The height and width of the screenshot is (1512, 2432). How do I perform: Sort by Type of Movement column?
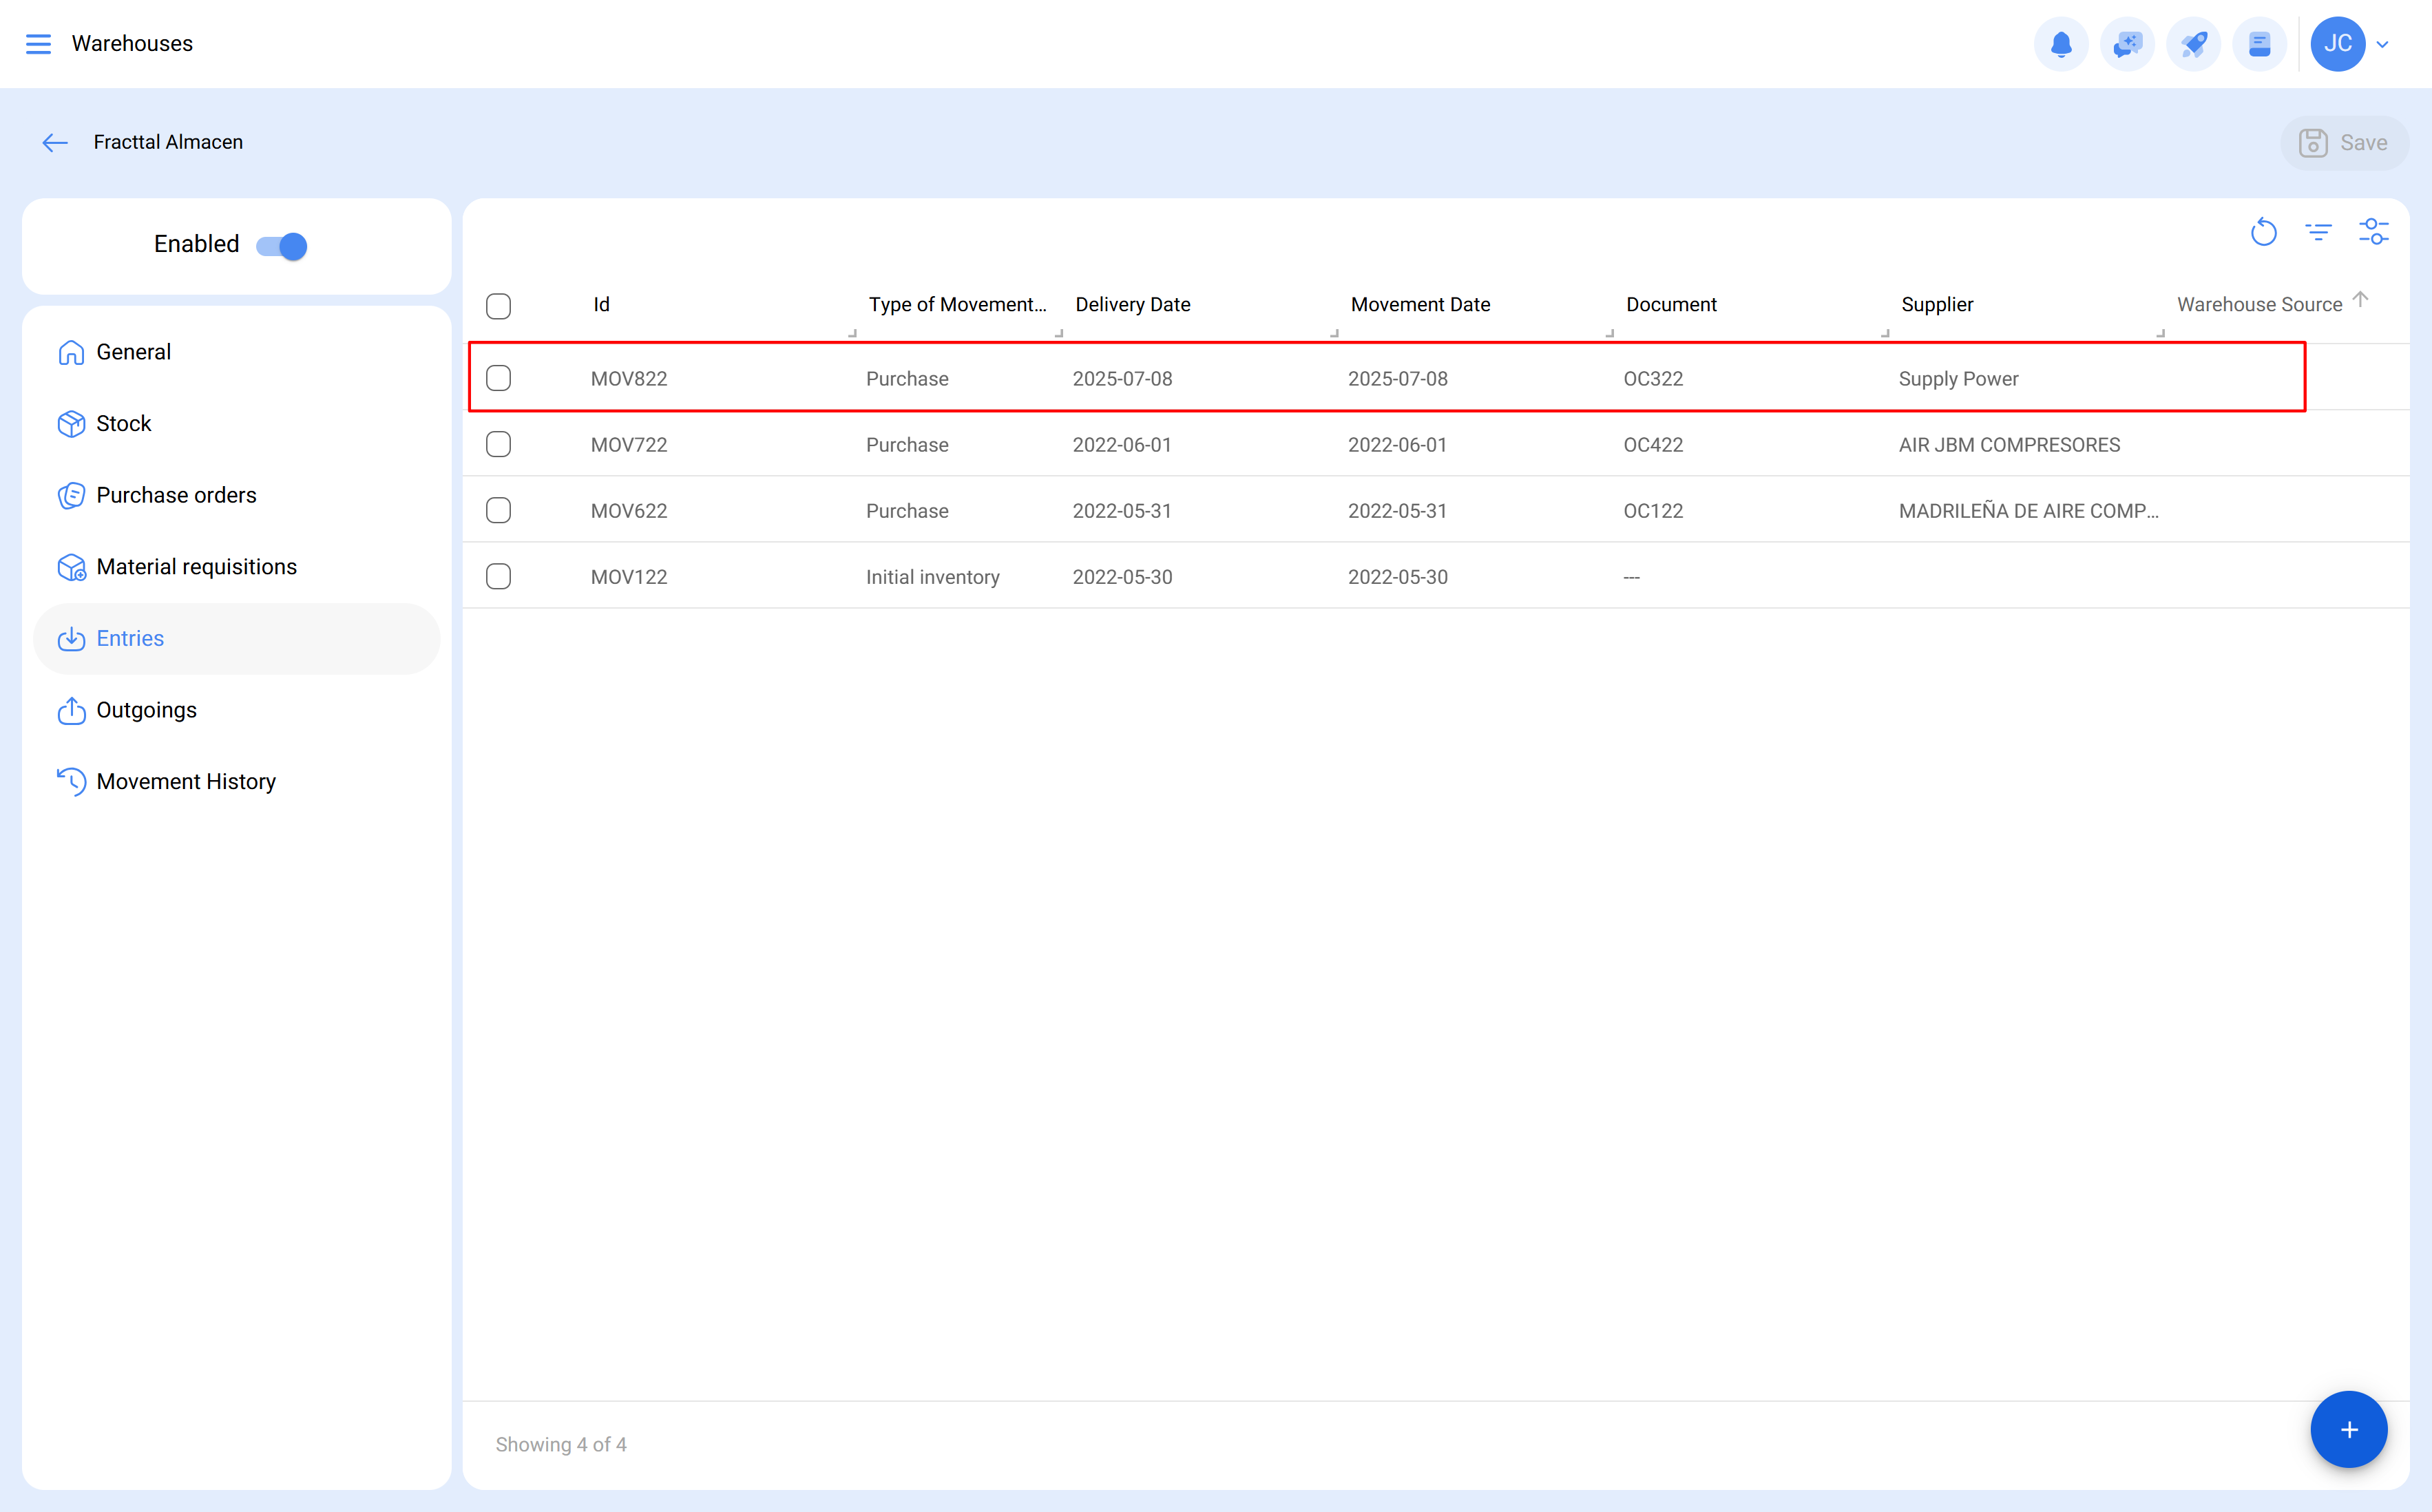coord(957,304)
